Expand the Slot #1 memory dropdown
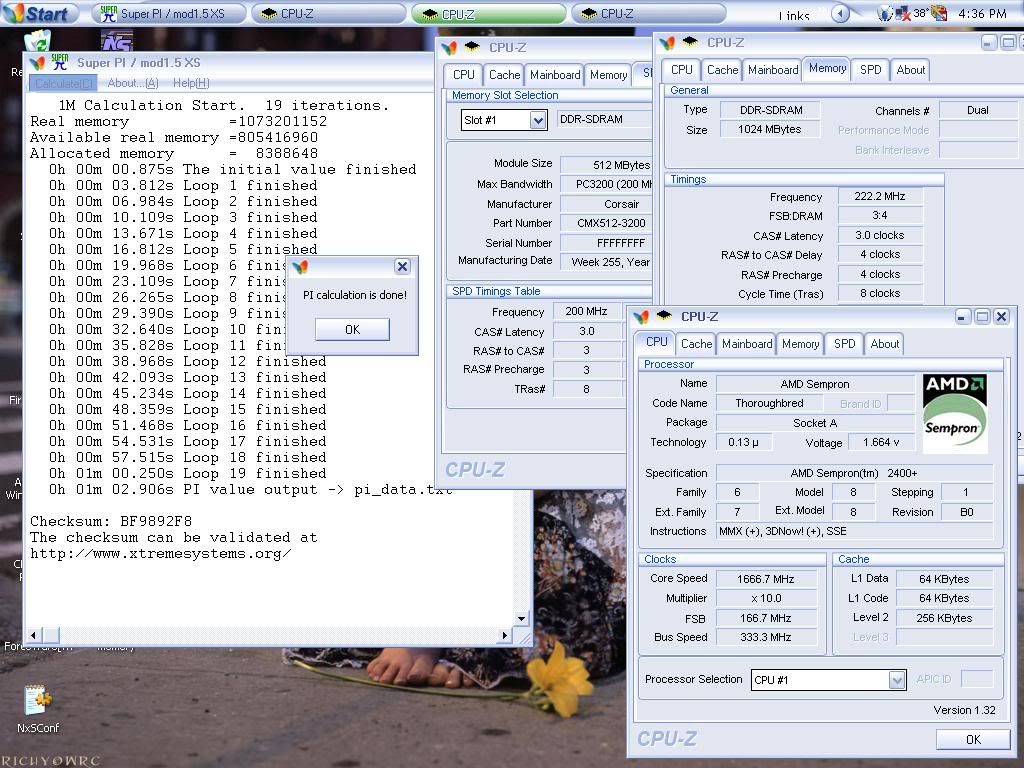 click(x=537, y=120)
